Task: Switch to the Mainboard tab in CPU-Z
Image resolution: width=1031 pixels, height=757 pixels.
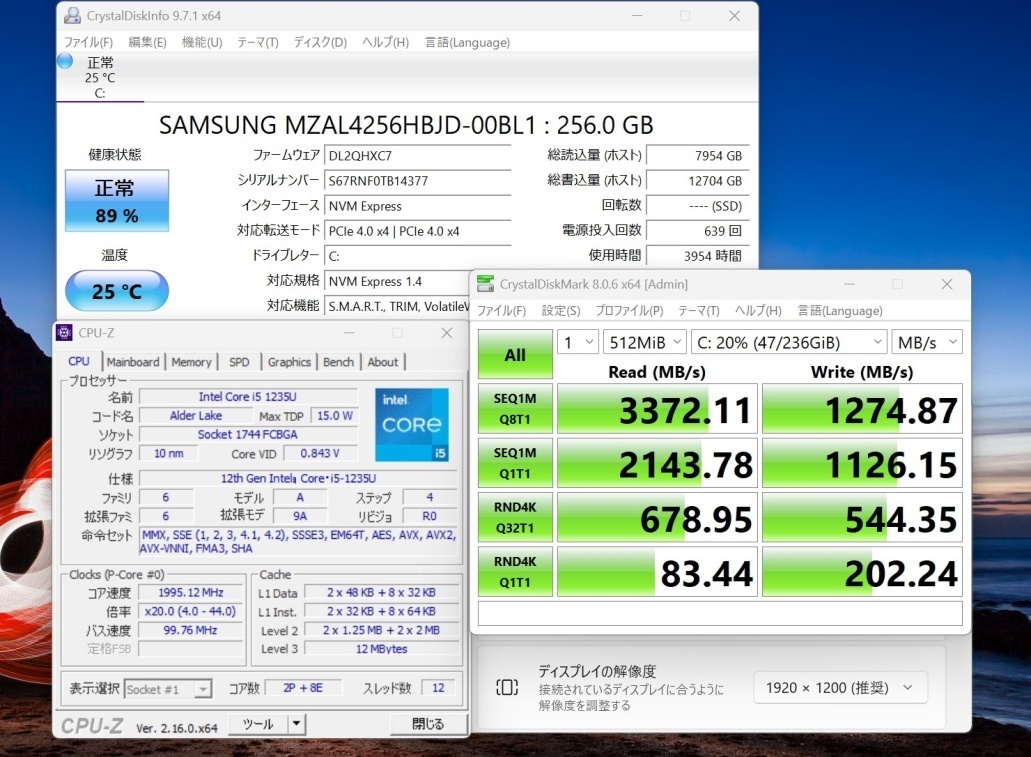Action: click(133, 362)
